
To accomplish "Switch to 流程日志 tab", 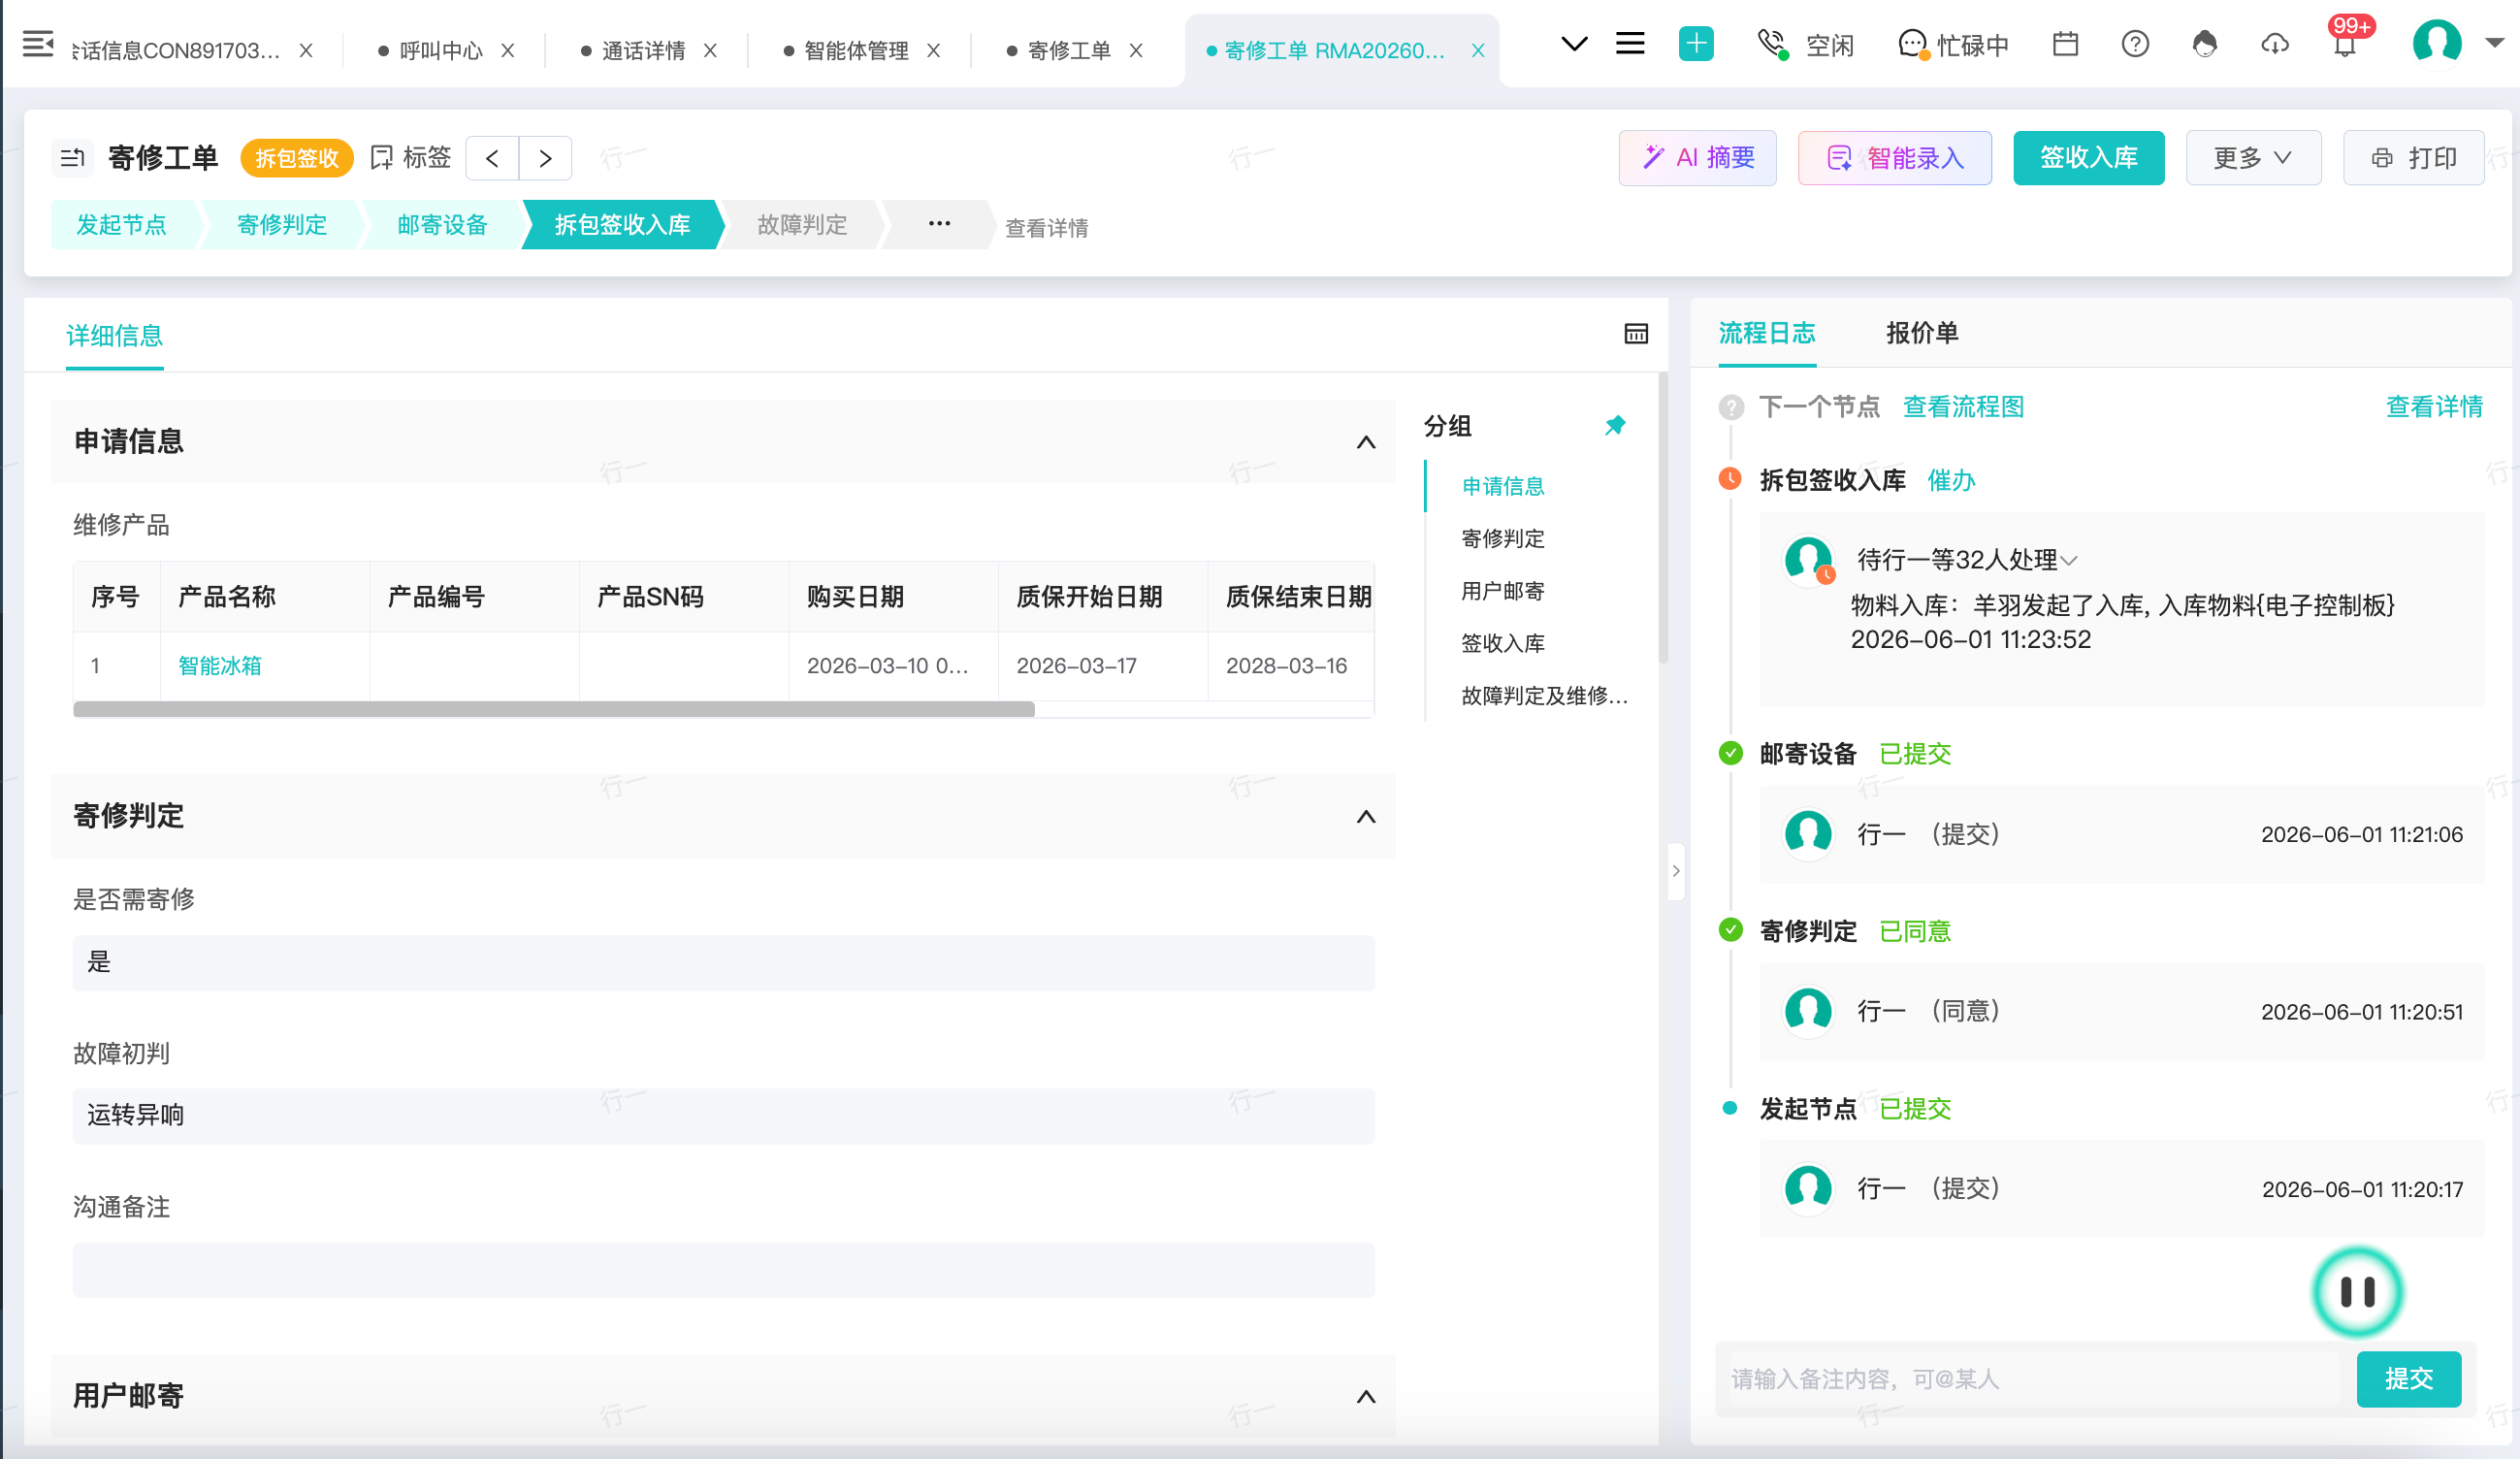I will [x=1767, y=334].
